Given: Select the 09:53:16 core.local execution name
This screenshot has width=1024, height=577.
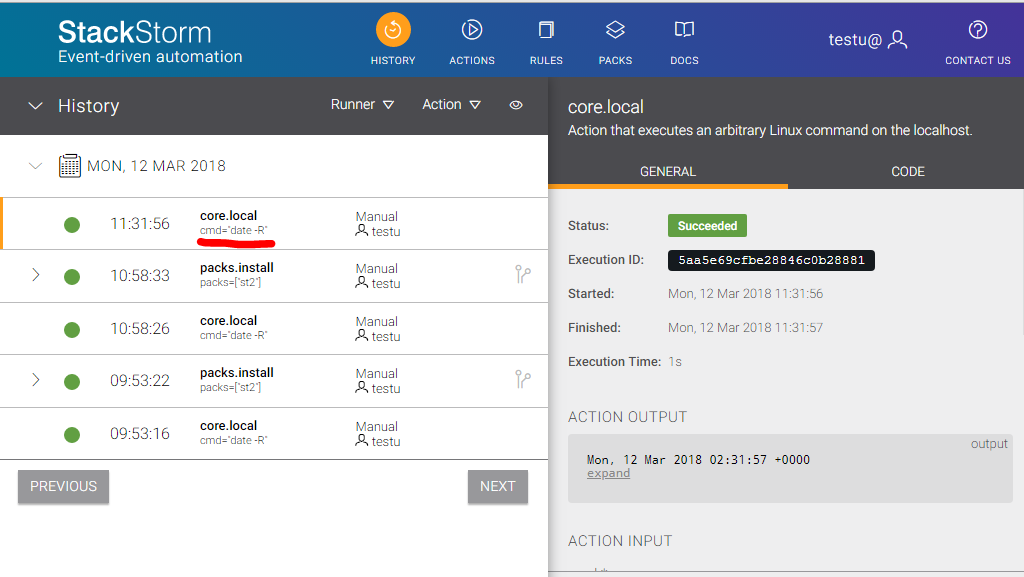Looking at the screenshot, I should tap(229, 426).
